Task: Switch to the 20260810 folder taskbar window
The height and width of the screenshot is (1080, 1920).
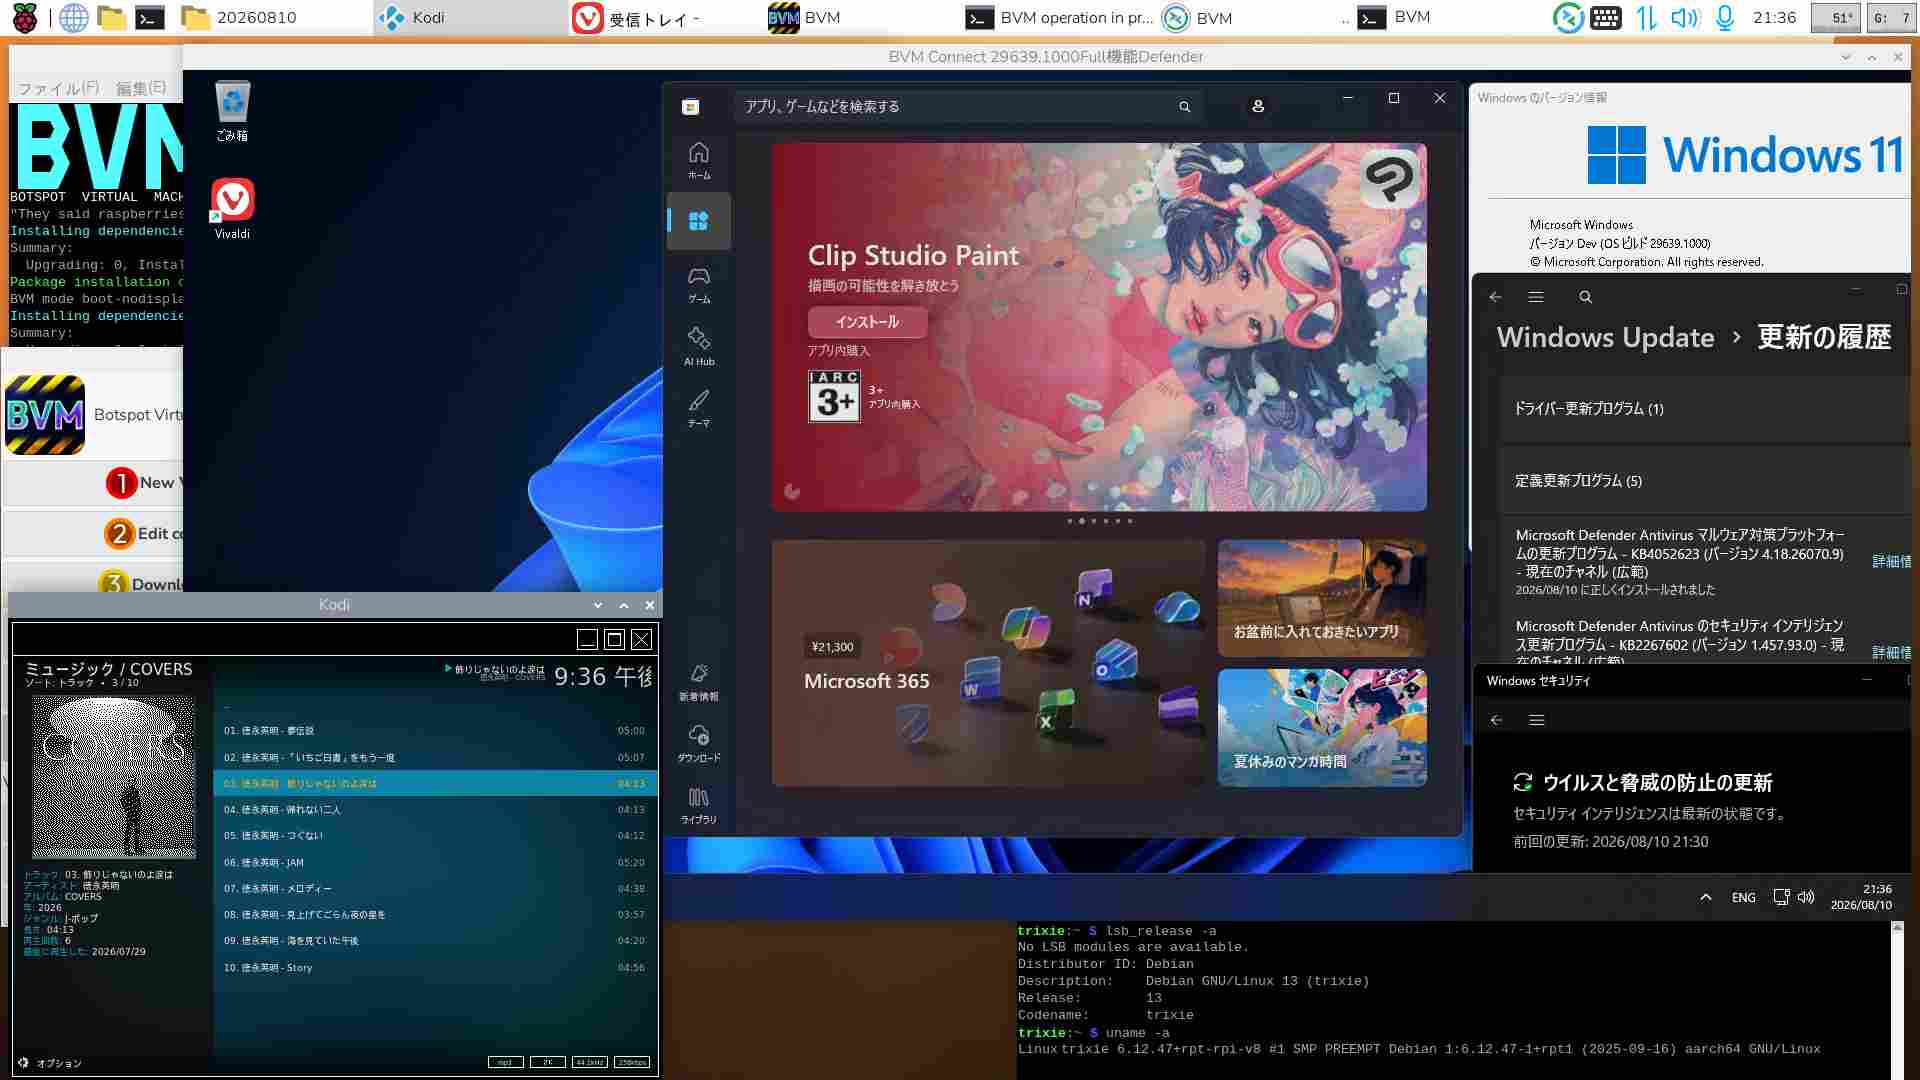Action: click(x=275, y=17)
